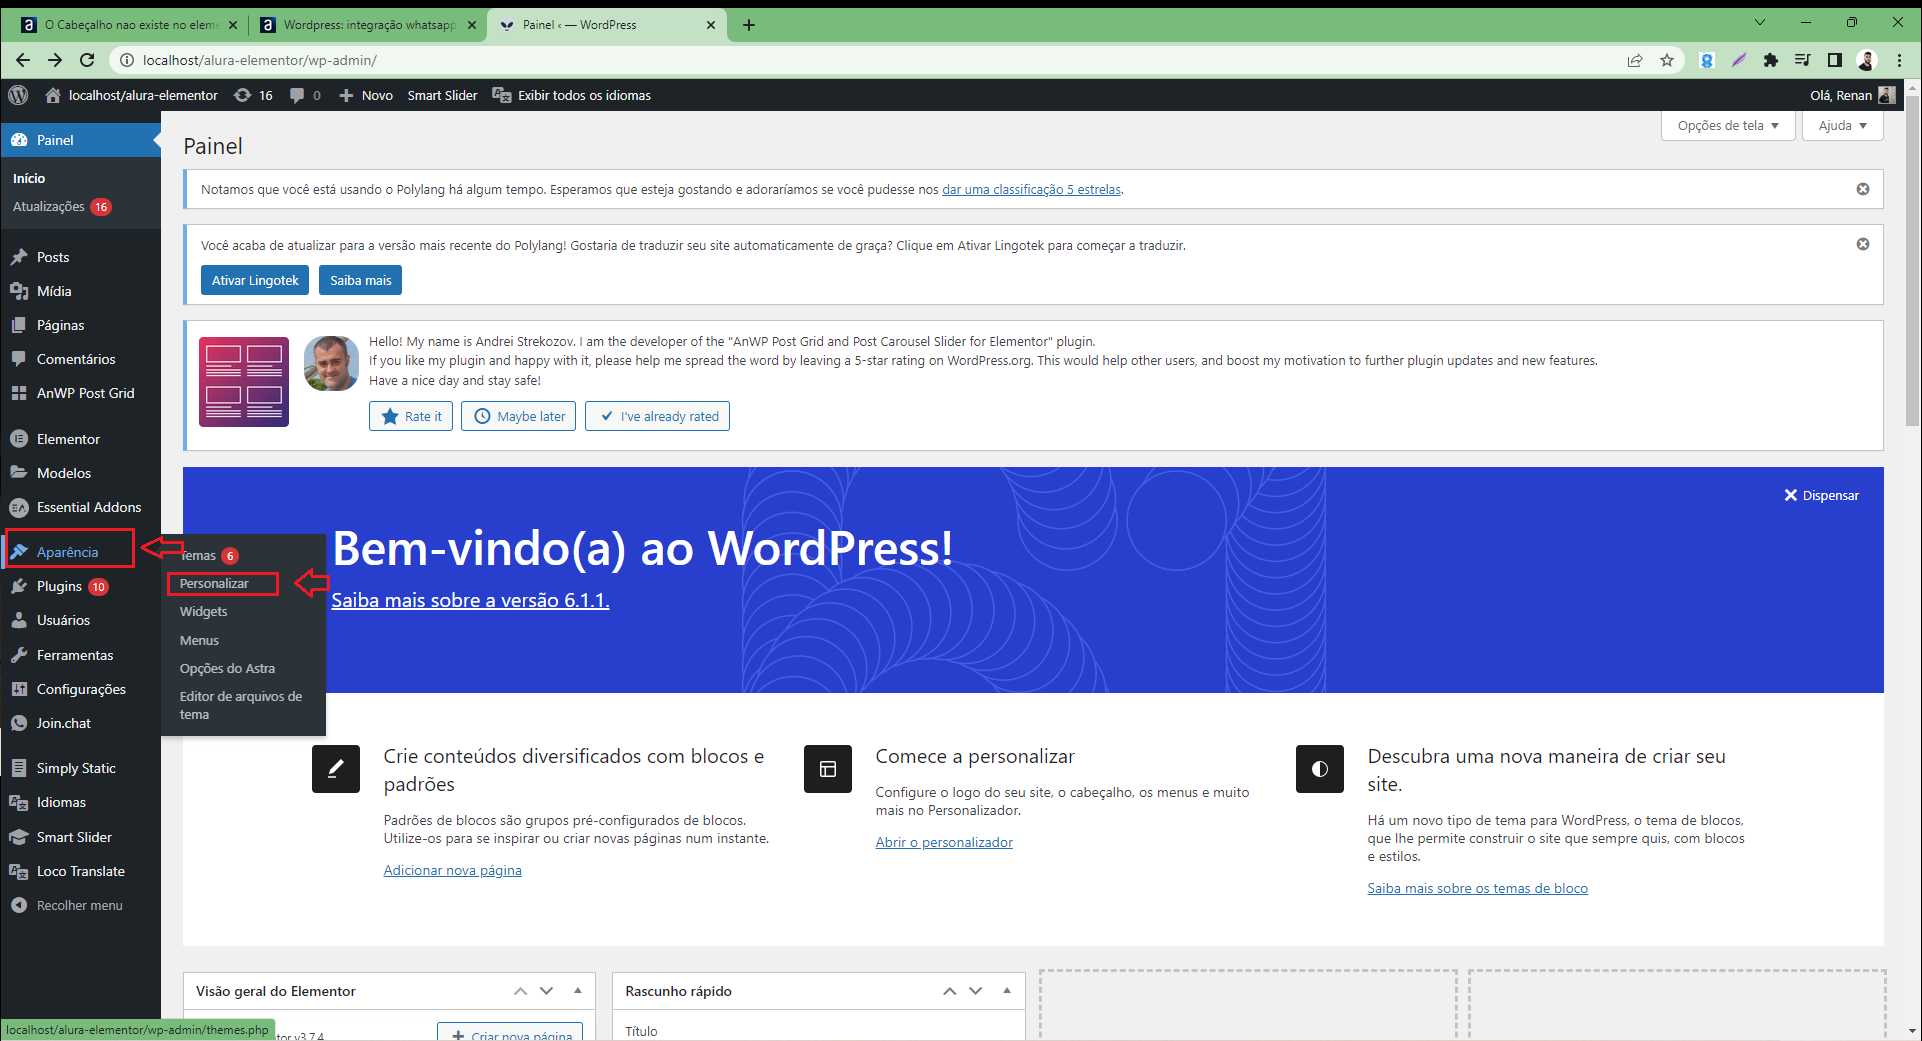
Task: Open the Modelos folder icon
Action: pyautogui.click(x=19, y=473)
